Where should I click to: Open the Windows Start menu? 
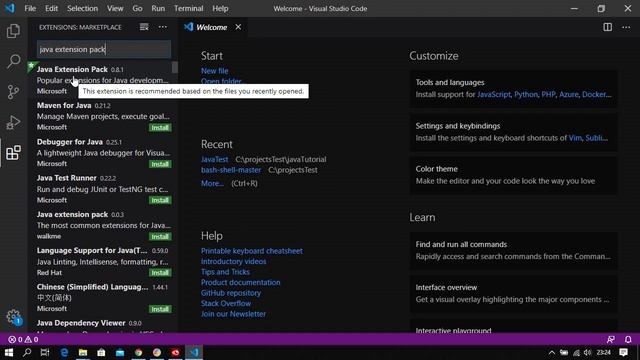9,352
